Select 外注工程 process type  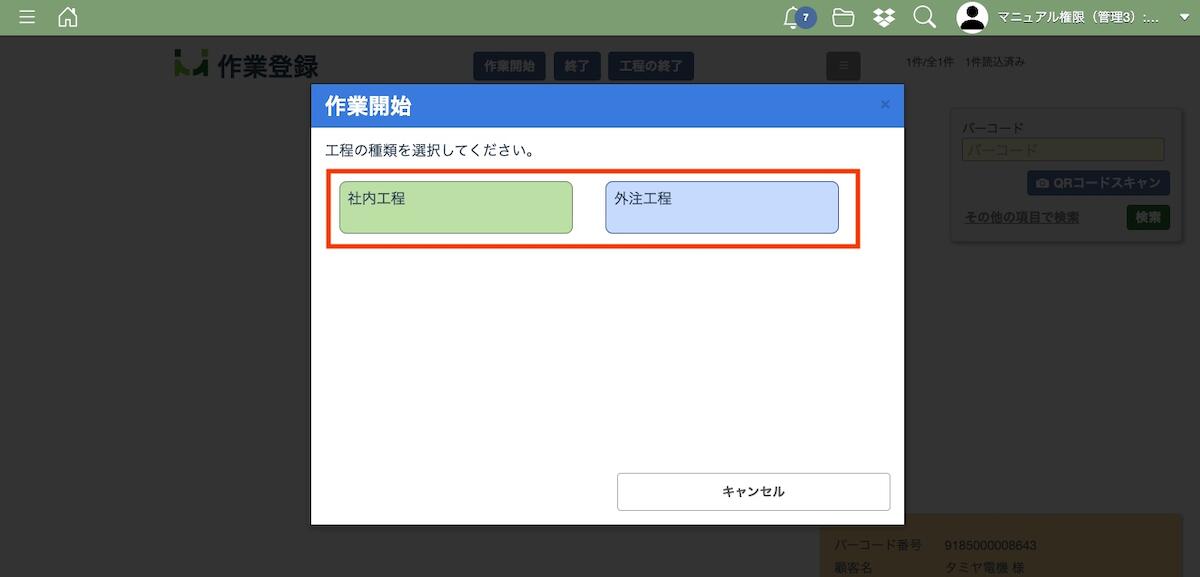[721, 207]
